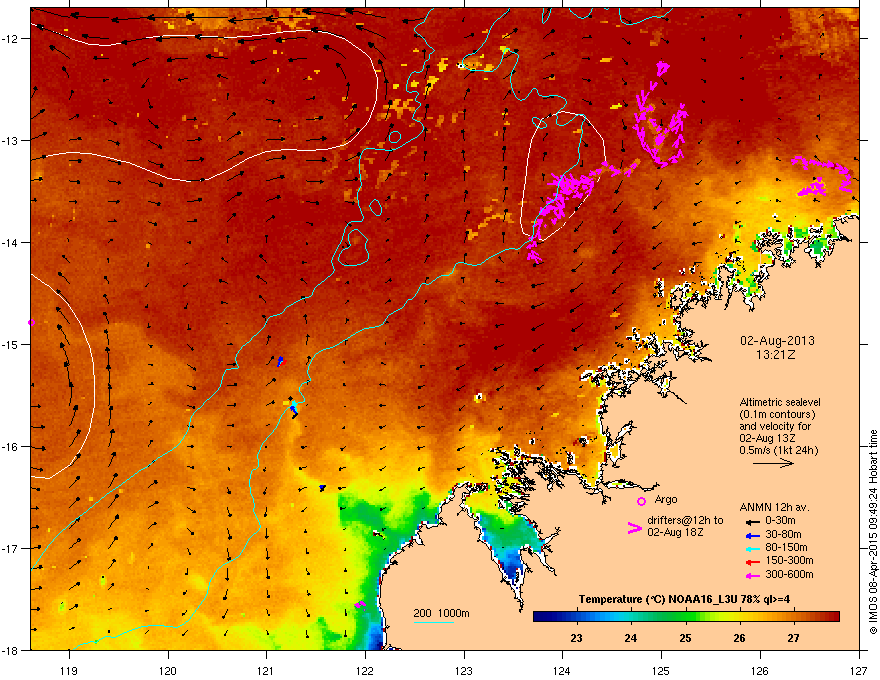Click the 'Altimetric sealevel' text
This screenshot has height=680, width=880.
(x=780, y=402)
